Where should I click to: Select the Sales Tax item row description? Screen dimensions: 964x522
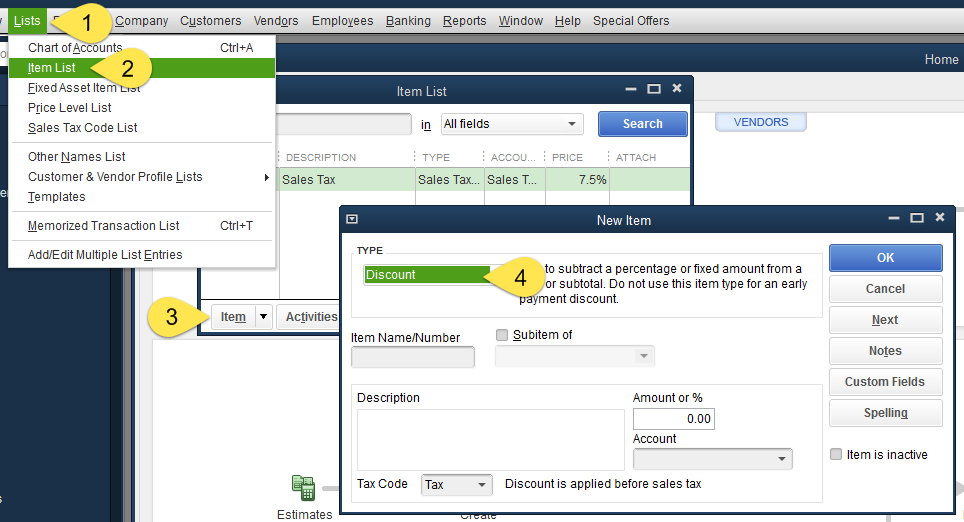[347, 180]
